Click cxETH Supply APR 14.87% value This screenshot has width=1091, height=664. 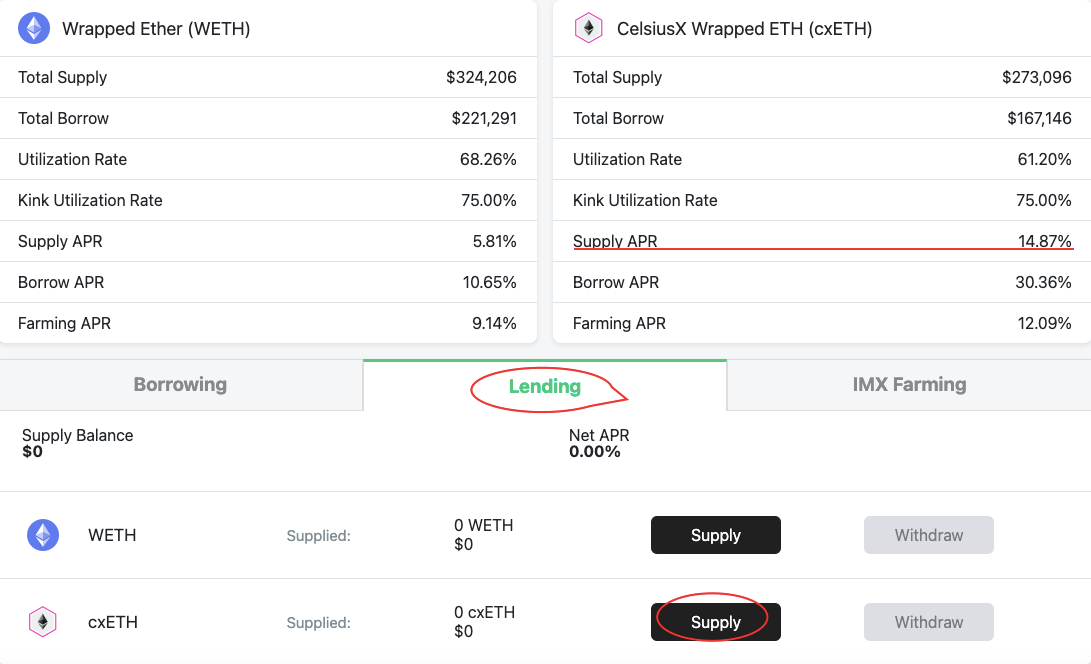click(1044, 241)
